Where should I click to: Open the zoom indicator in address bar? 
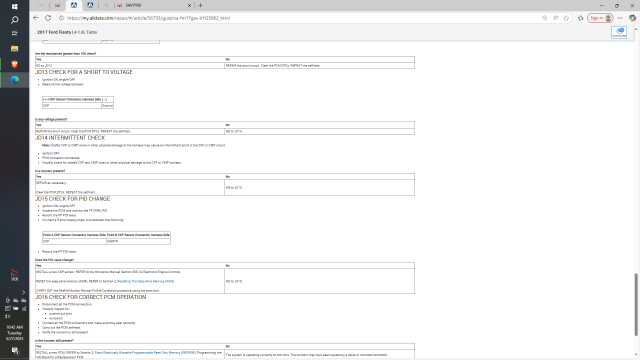[x=544, y=18]
